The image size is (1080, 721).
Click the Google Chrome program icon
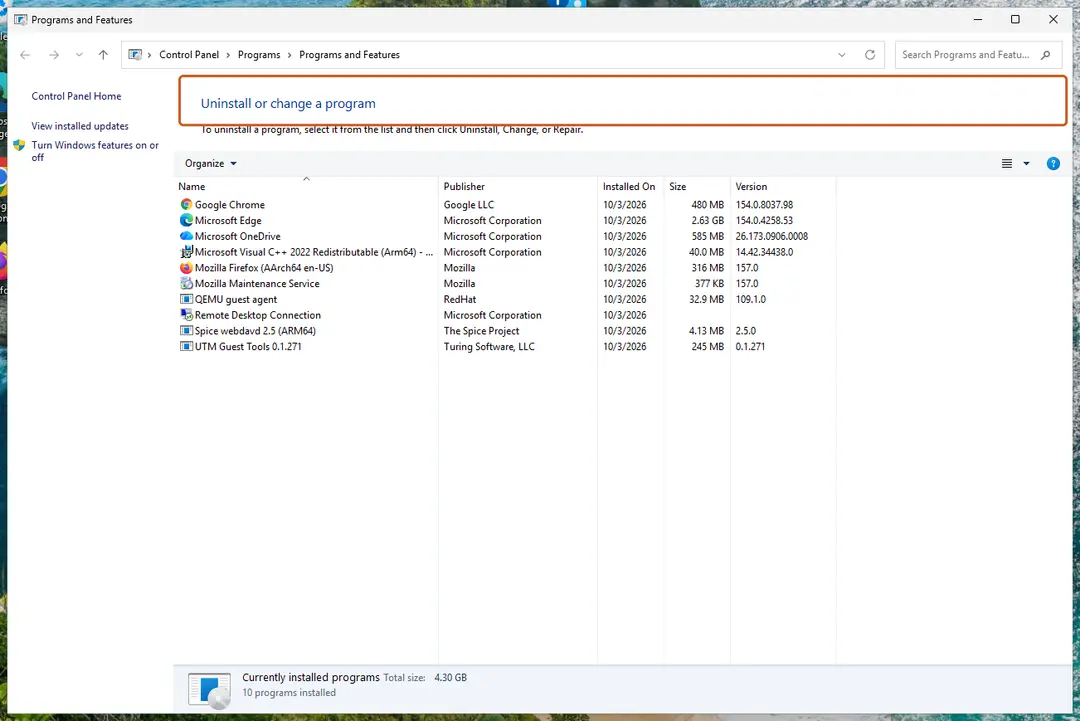186,205
